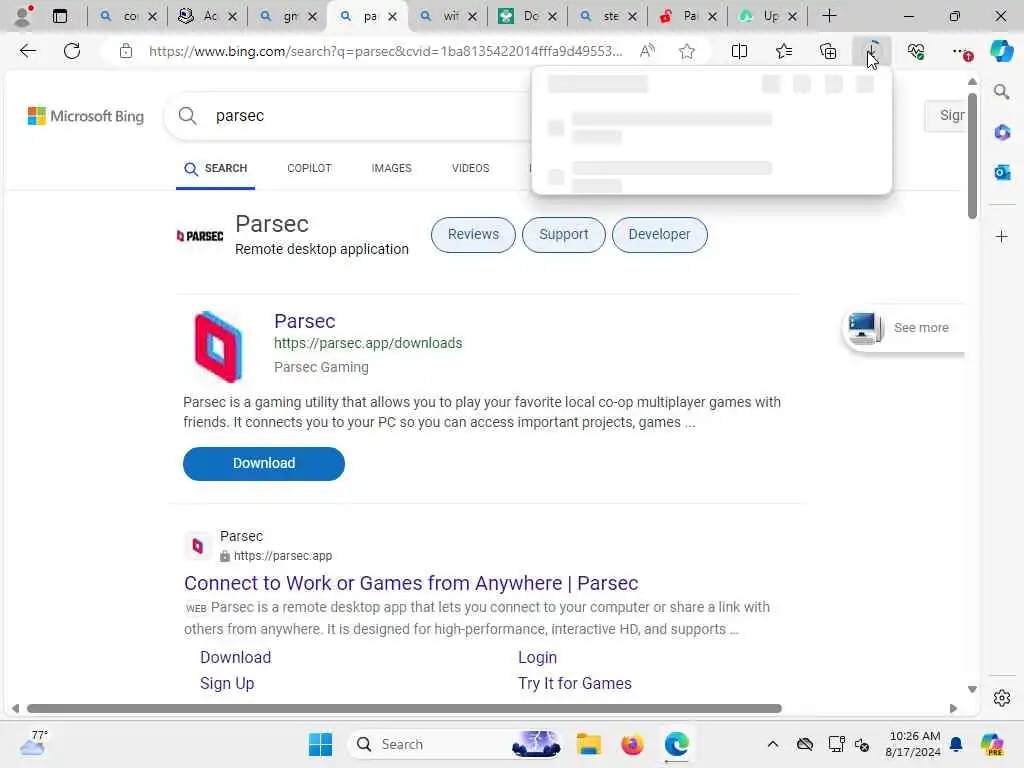The width and height of the screenshot is (1024, 768).
Task: Open sidebar settings gear icon
Action: coord(1002,698)
